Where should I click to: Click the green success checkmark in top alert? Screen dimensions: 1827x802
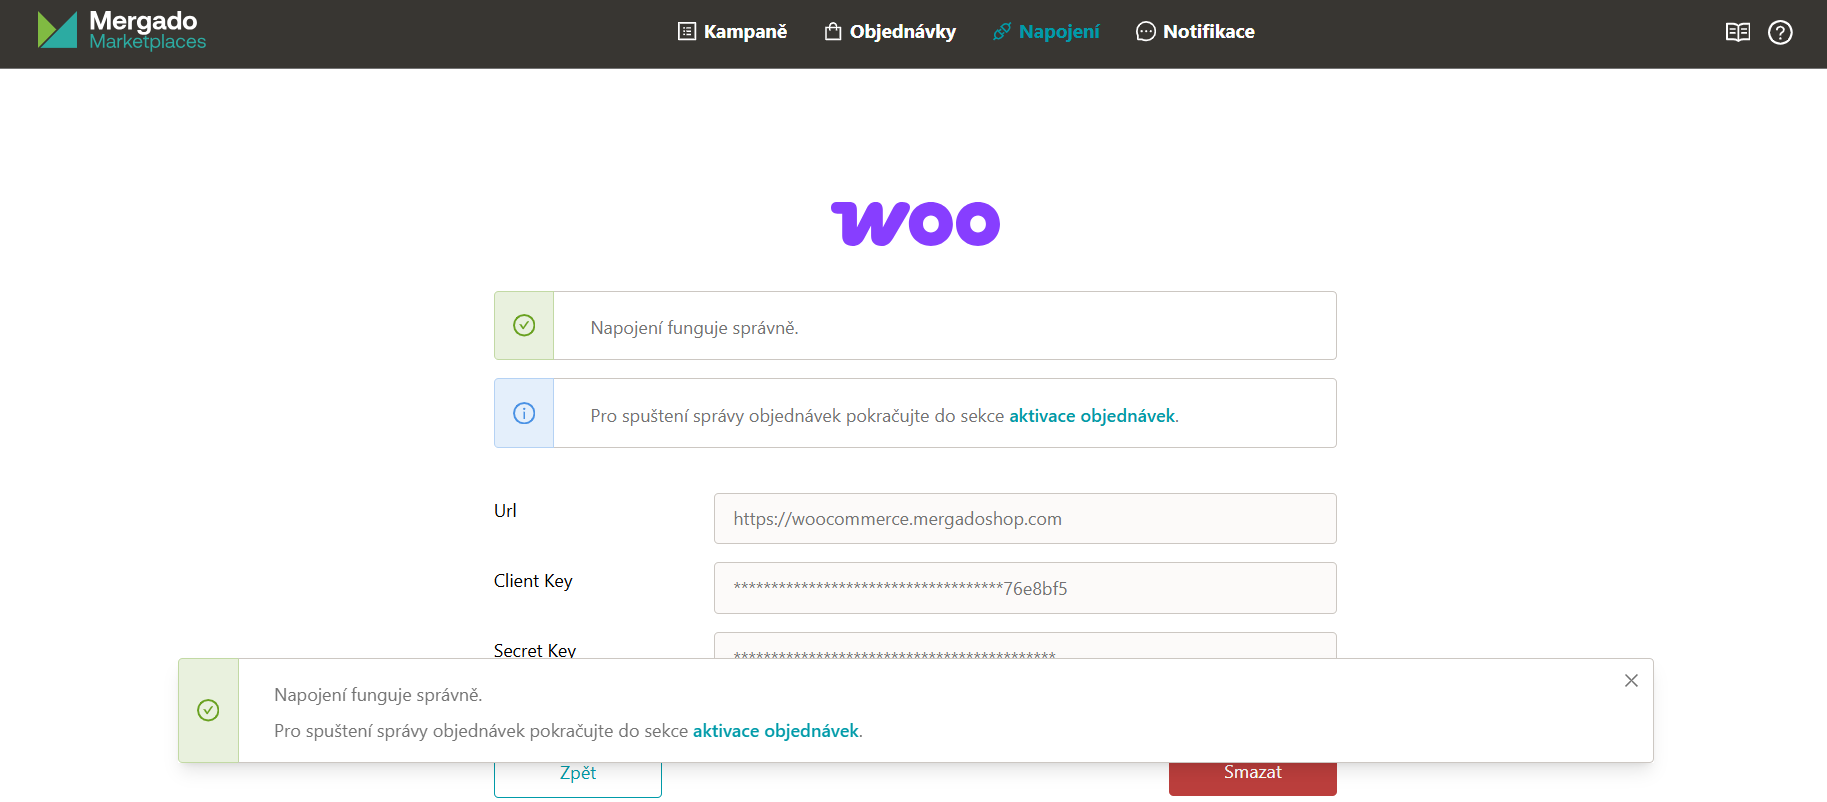pyautogui.click(x=524, y=325)
